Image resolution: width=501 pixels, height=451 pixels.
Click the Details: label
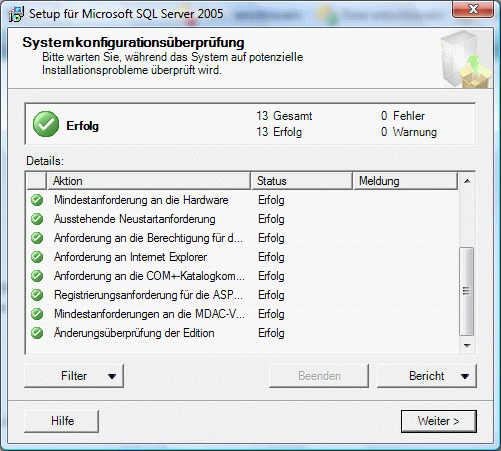point(45,161)
